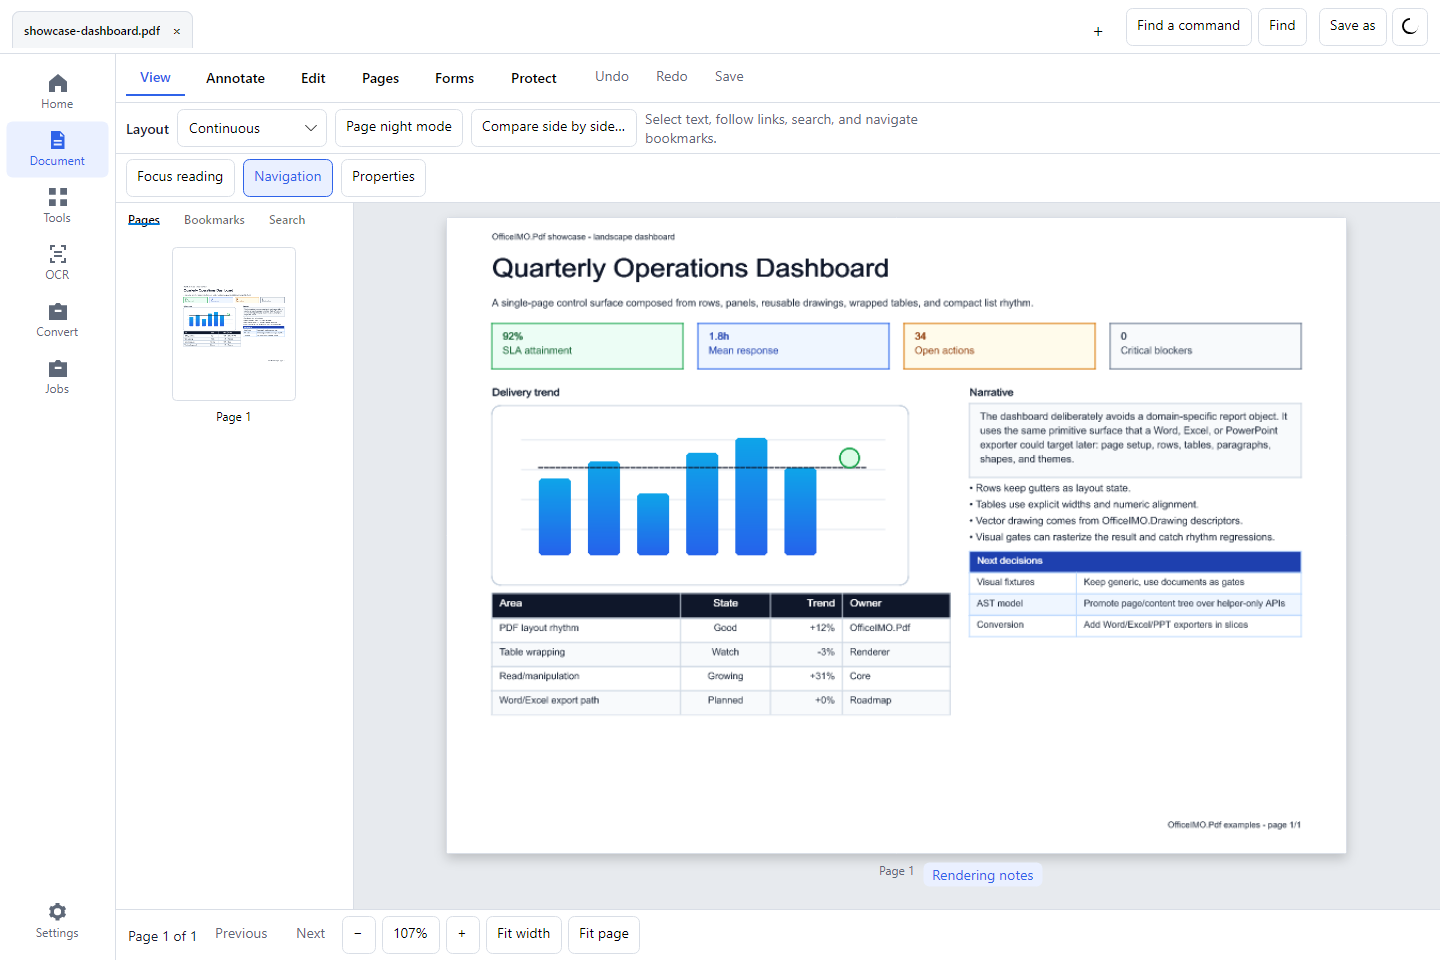Open the Tools grid icon

point(58,197)
